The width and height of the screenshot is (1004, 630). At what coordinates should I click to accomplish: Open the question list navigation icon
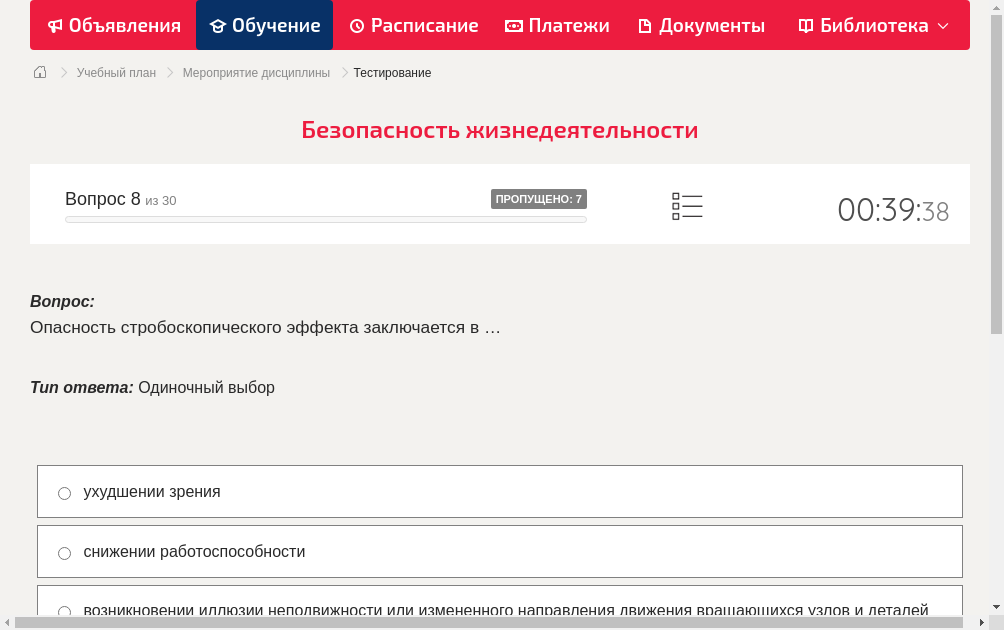[687, 205]
